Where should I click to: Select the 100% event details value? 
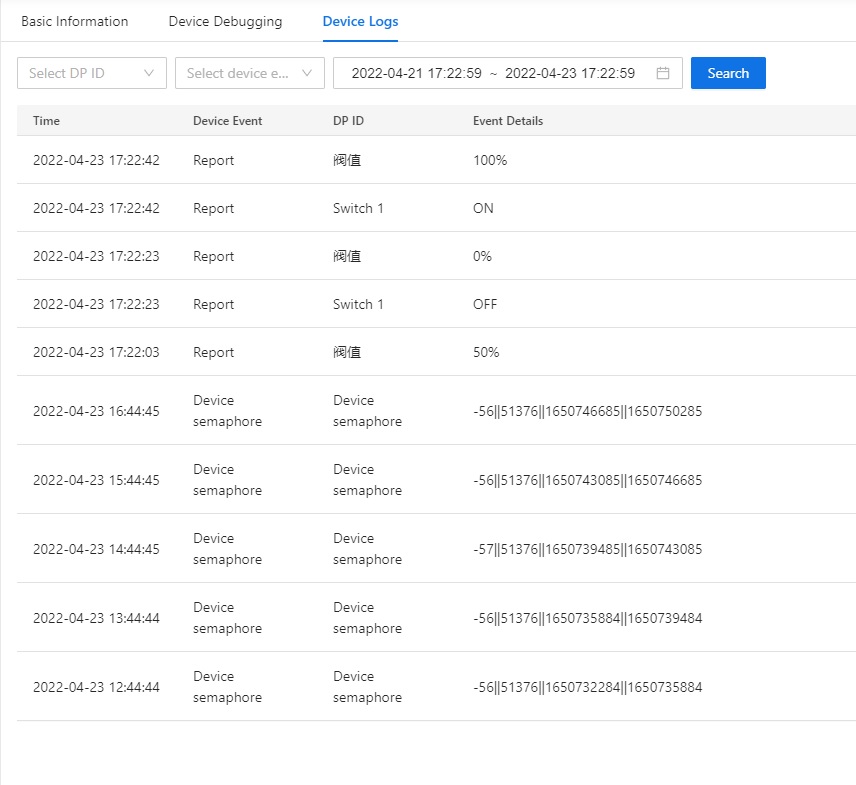click(x=490, y=160)
